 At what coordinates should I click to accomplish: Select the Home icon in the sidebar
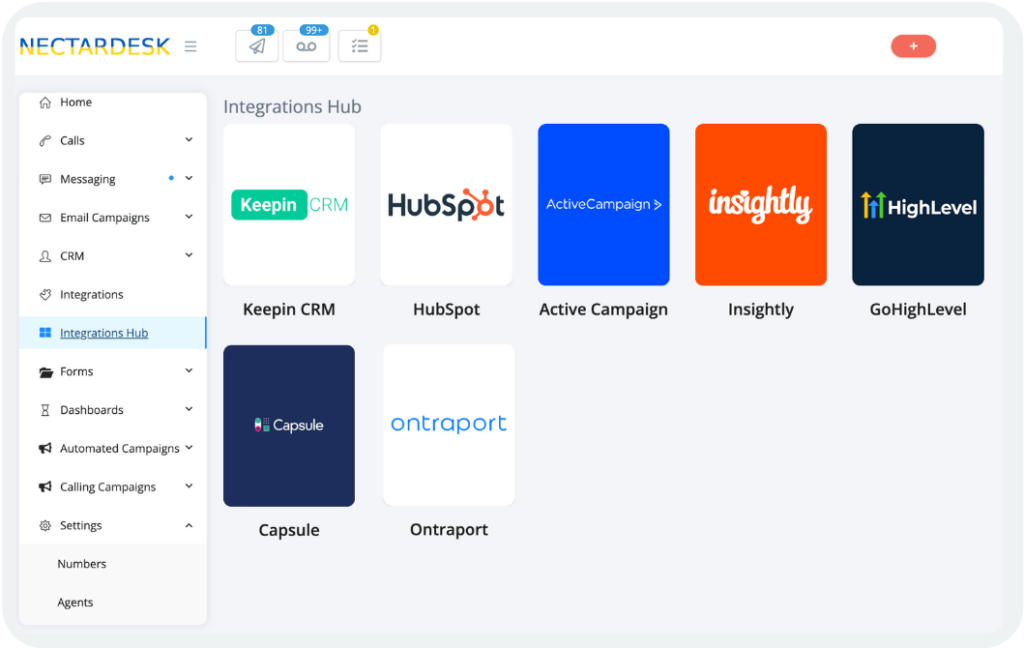45,102
